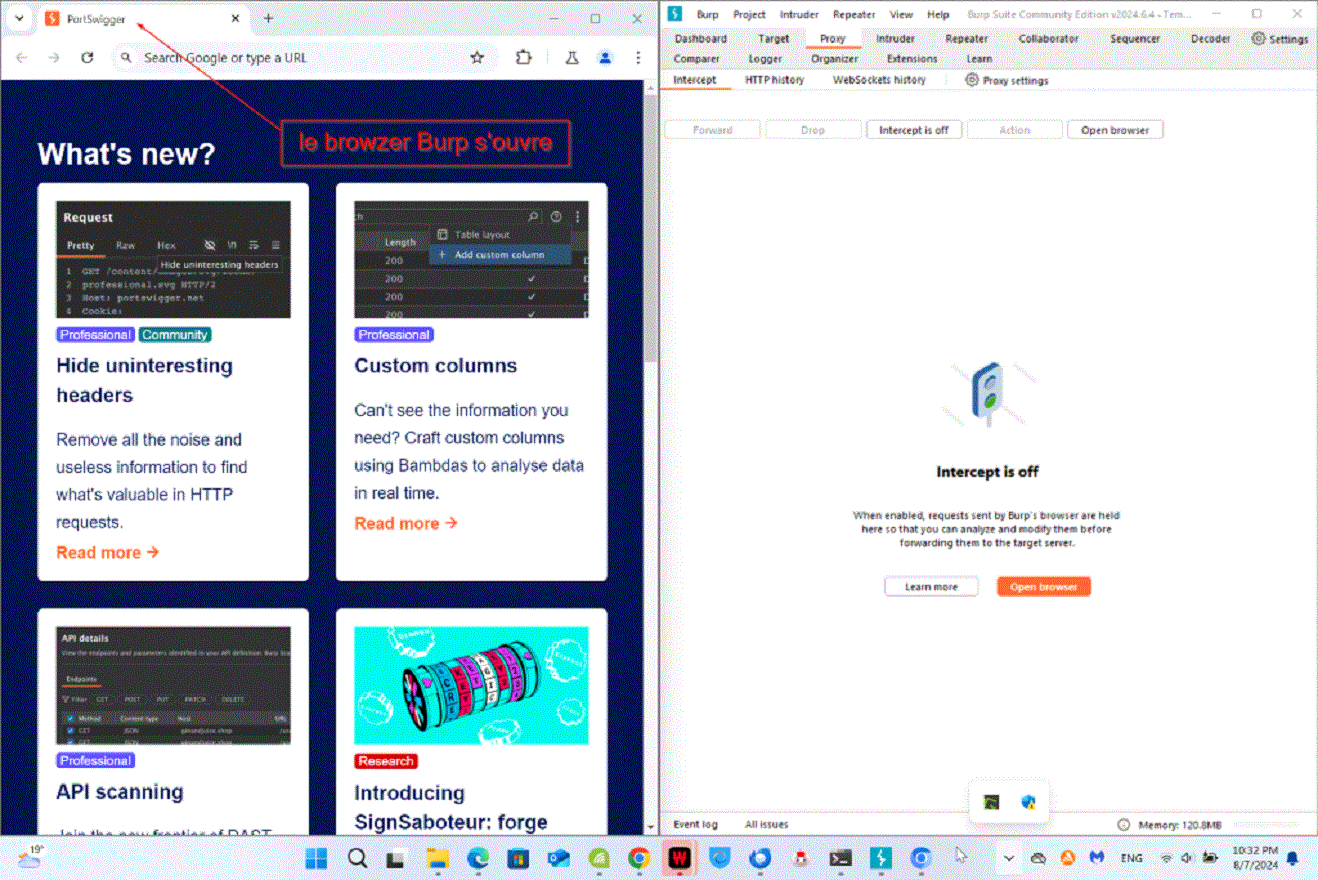Image resolution: width=1318 pixels, height=880 pixels.
Task: Expand the browser tab search dropdown
Action: click(x=18, y=19)
